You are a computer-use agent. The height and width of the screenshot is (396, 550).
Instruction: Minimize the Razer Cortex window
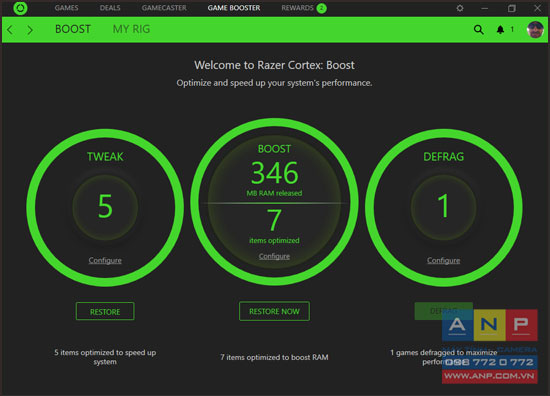tap(484, 8)
